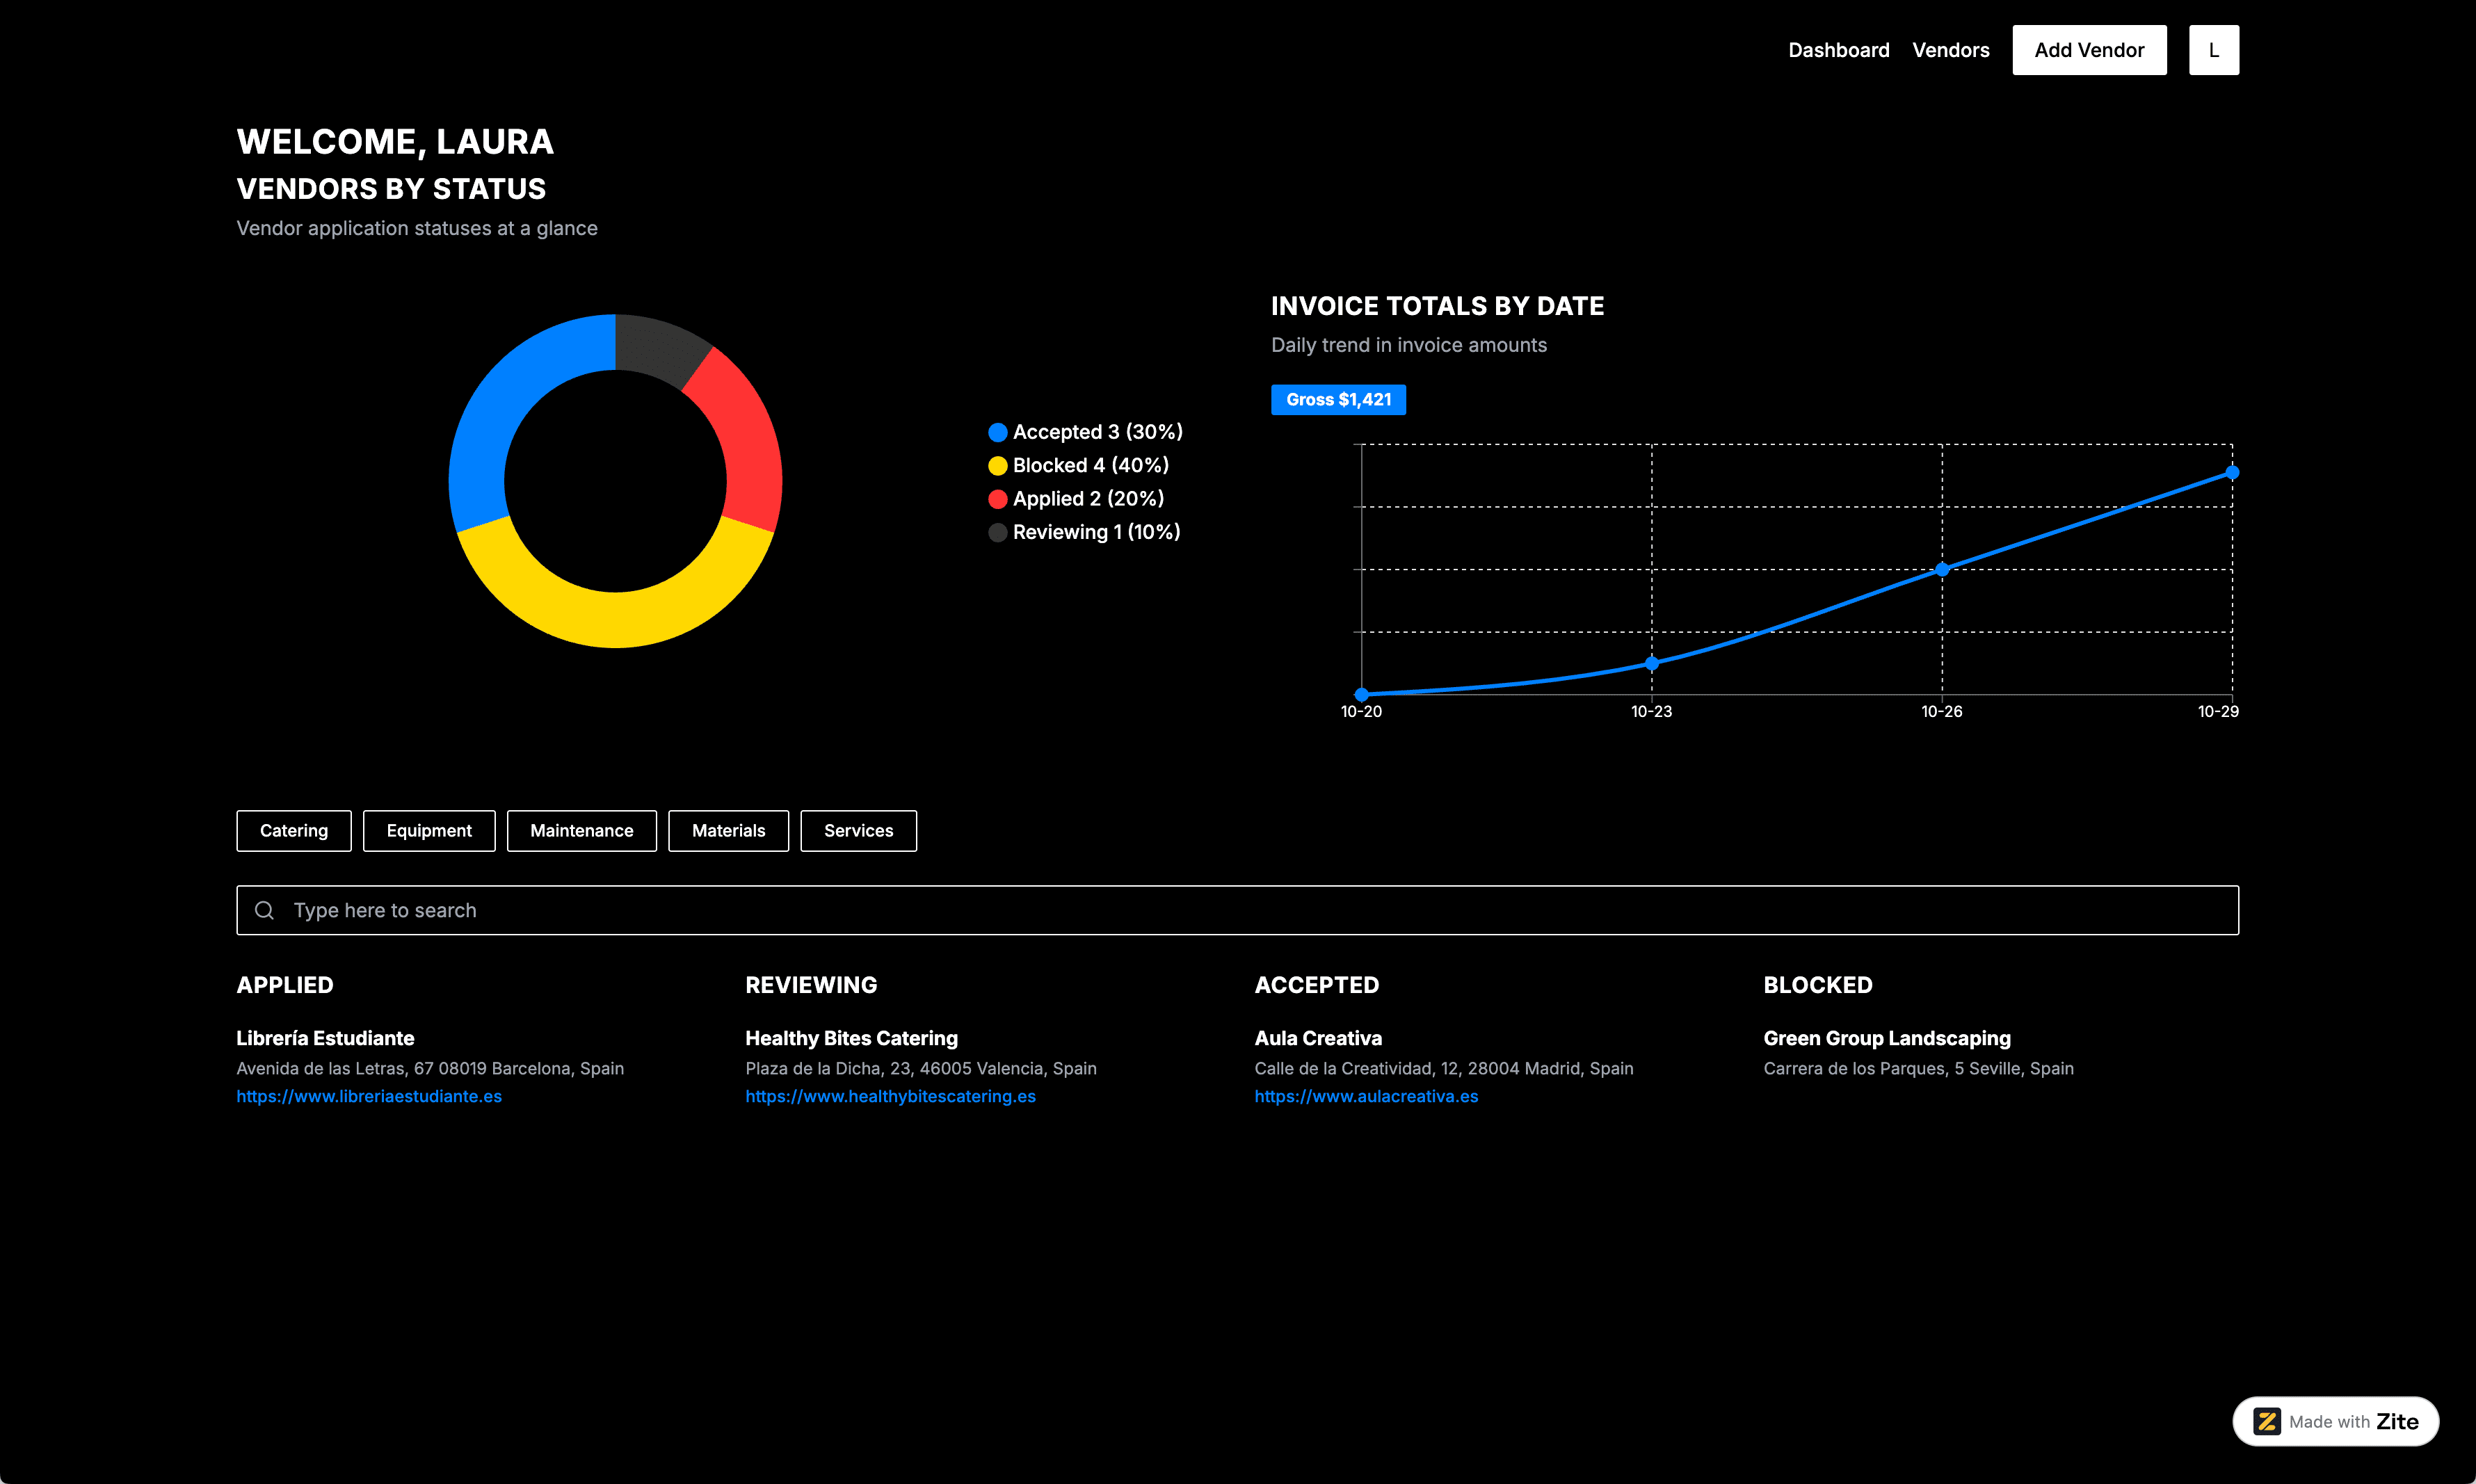Open the L user avatar
Image resolution: width=2476 pixels, height=1484 pixels.
pyautogui.click(x=2213, y=50)
